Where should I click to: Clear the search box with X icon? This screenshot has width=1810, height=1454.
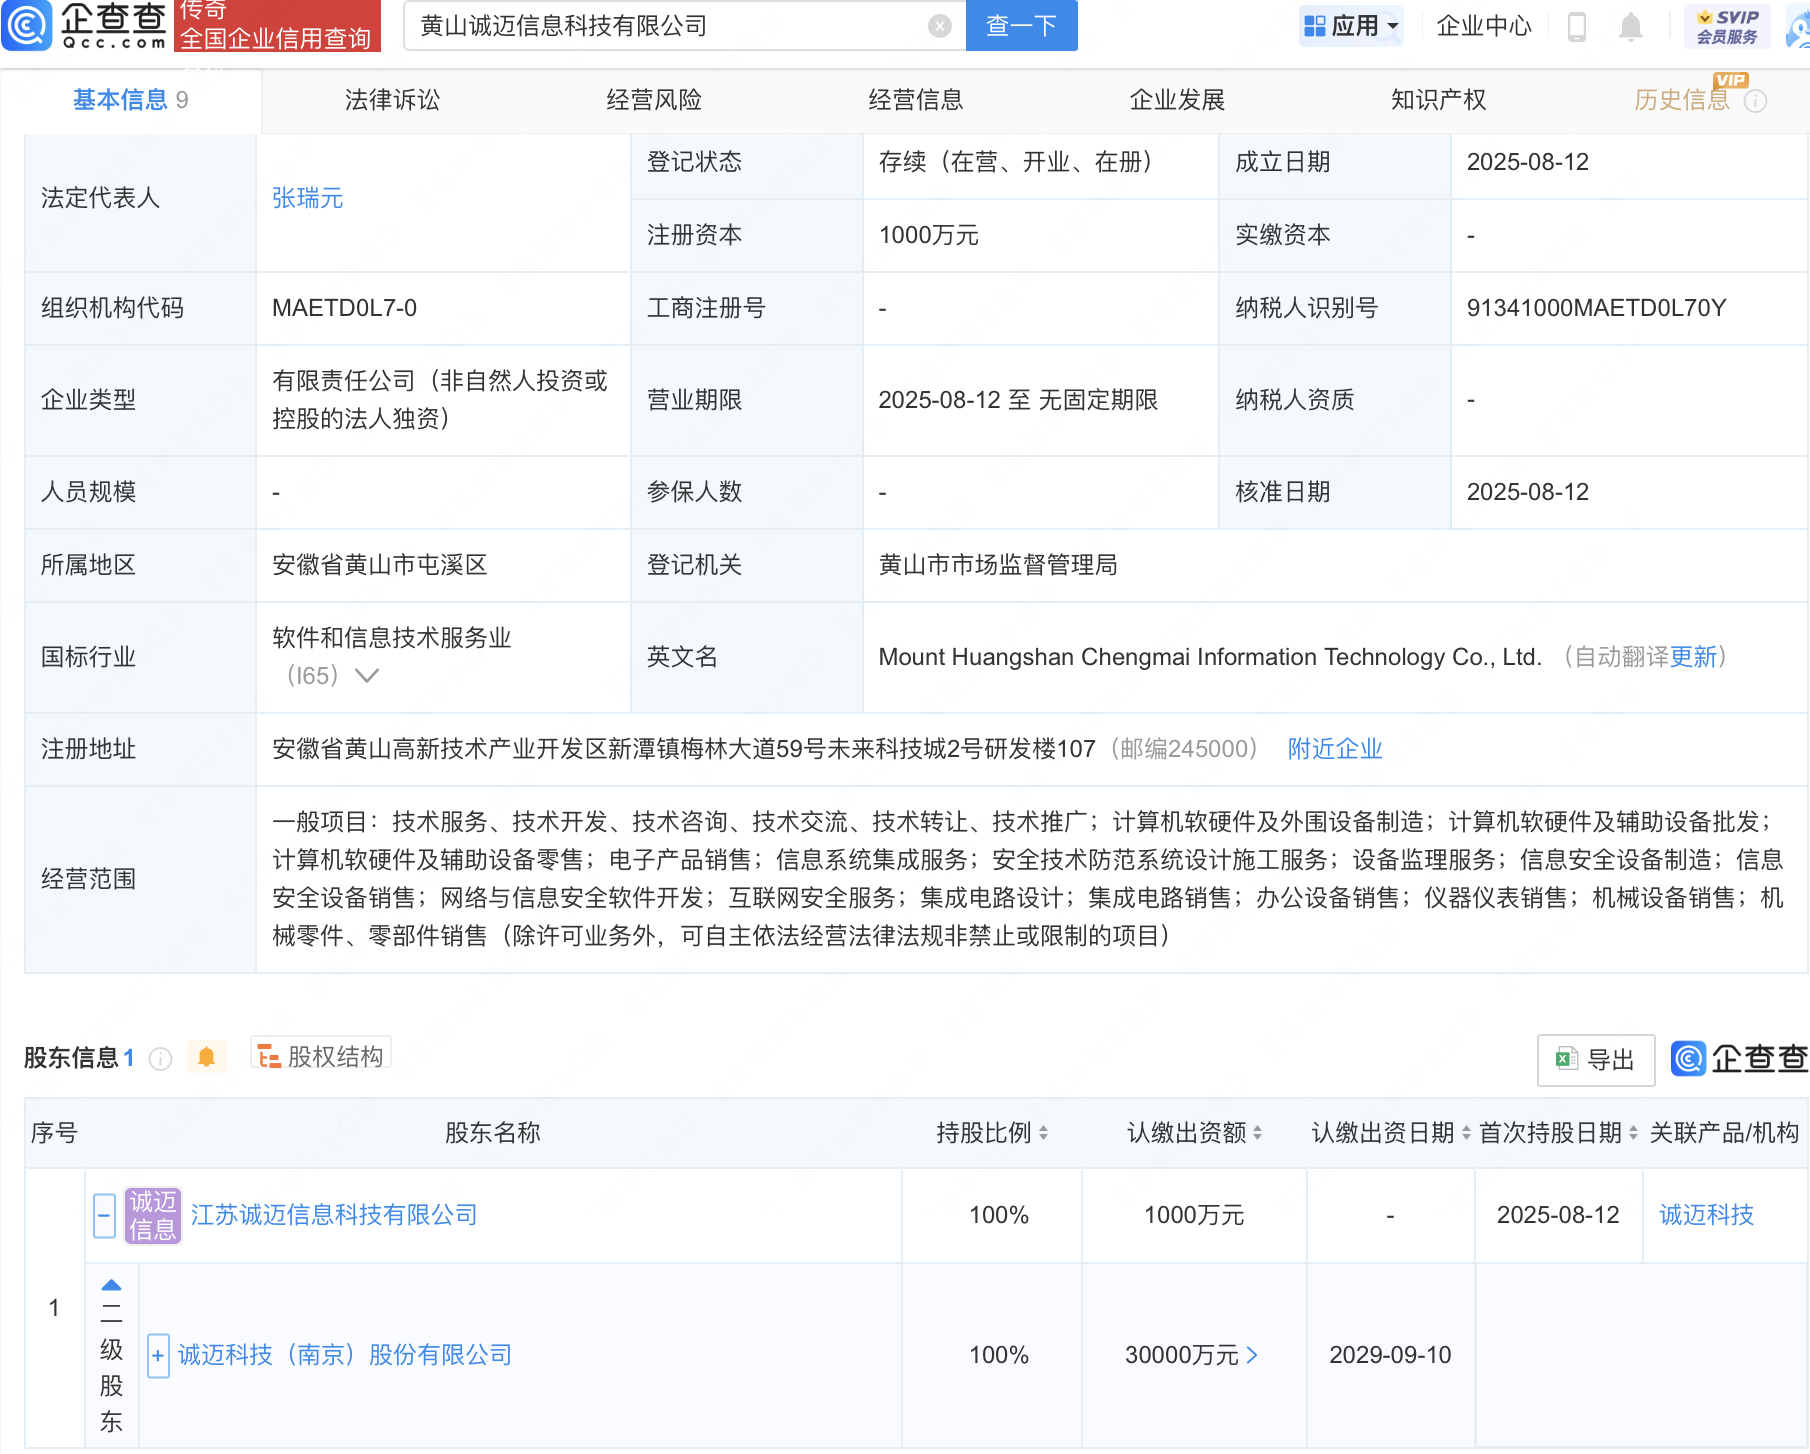click(x=939, y=26)
